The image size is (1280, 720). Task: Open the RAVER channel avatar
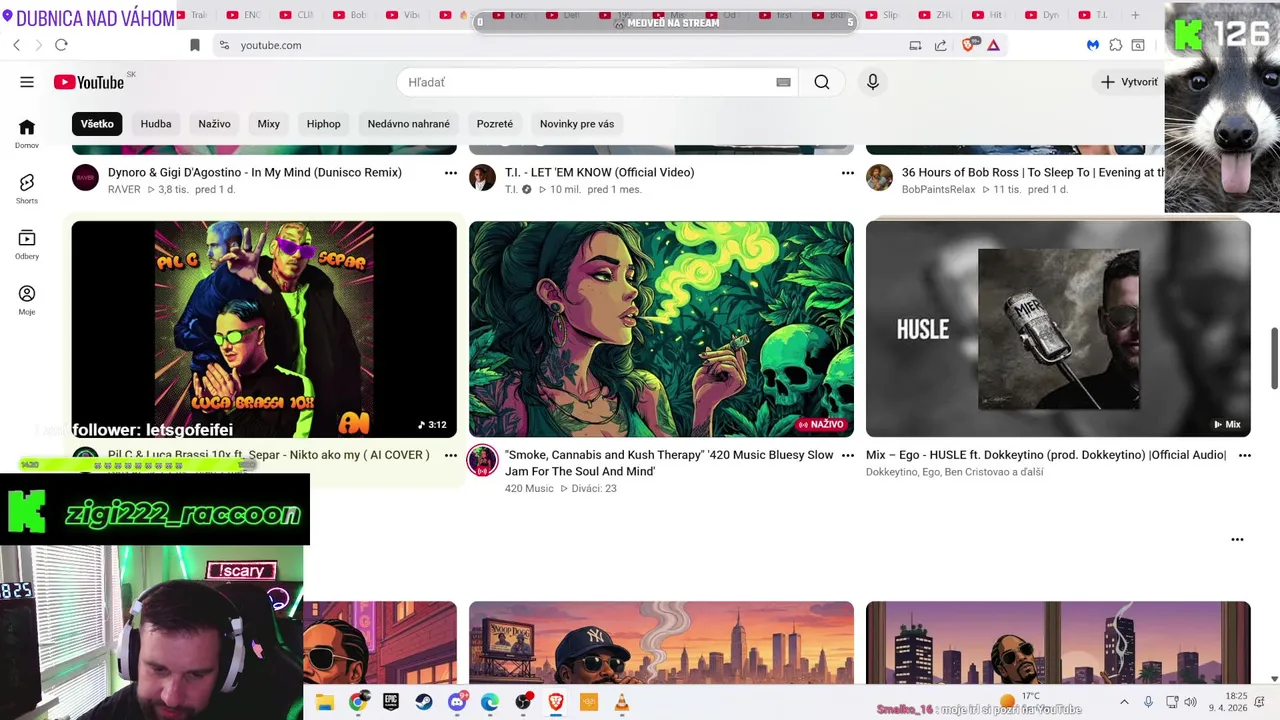pos(85,178)
